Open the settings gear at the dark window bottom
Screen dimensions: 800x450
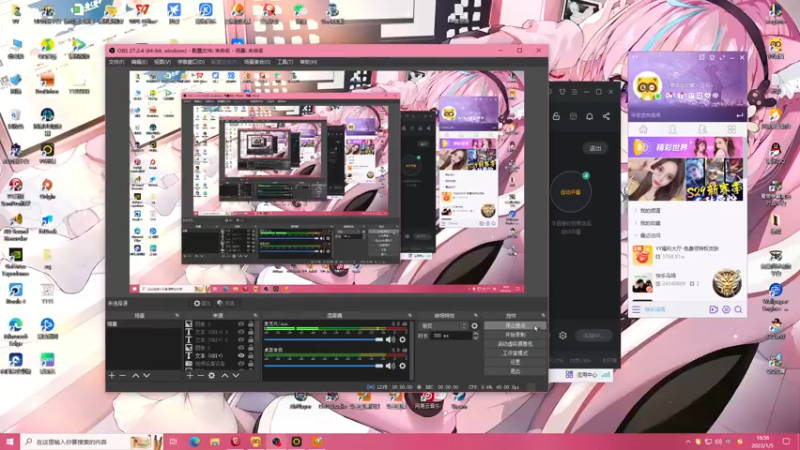point(563,335)
